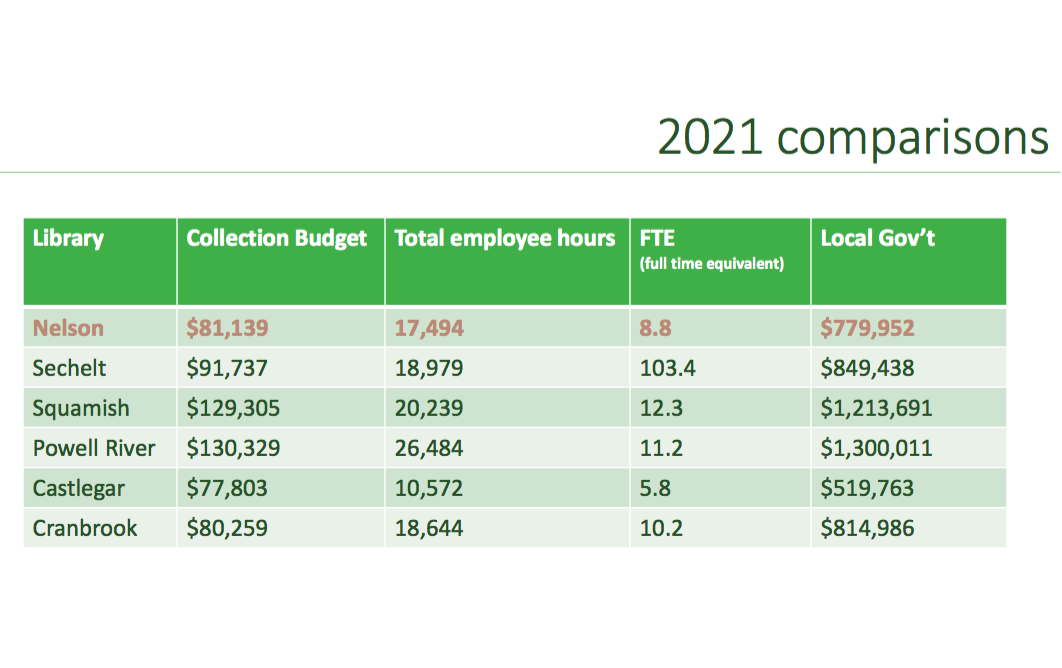
Task: Select the Sechelt library row label
Action: 69,368
